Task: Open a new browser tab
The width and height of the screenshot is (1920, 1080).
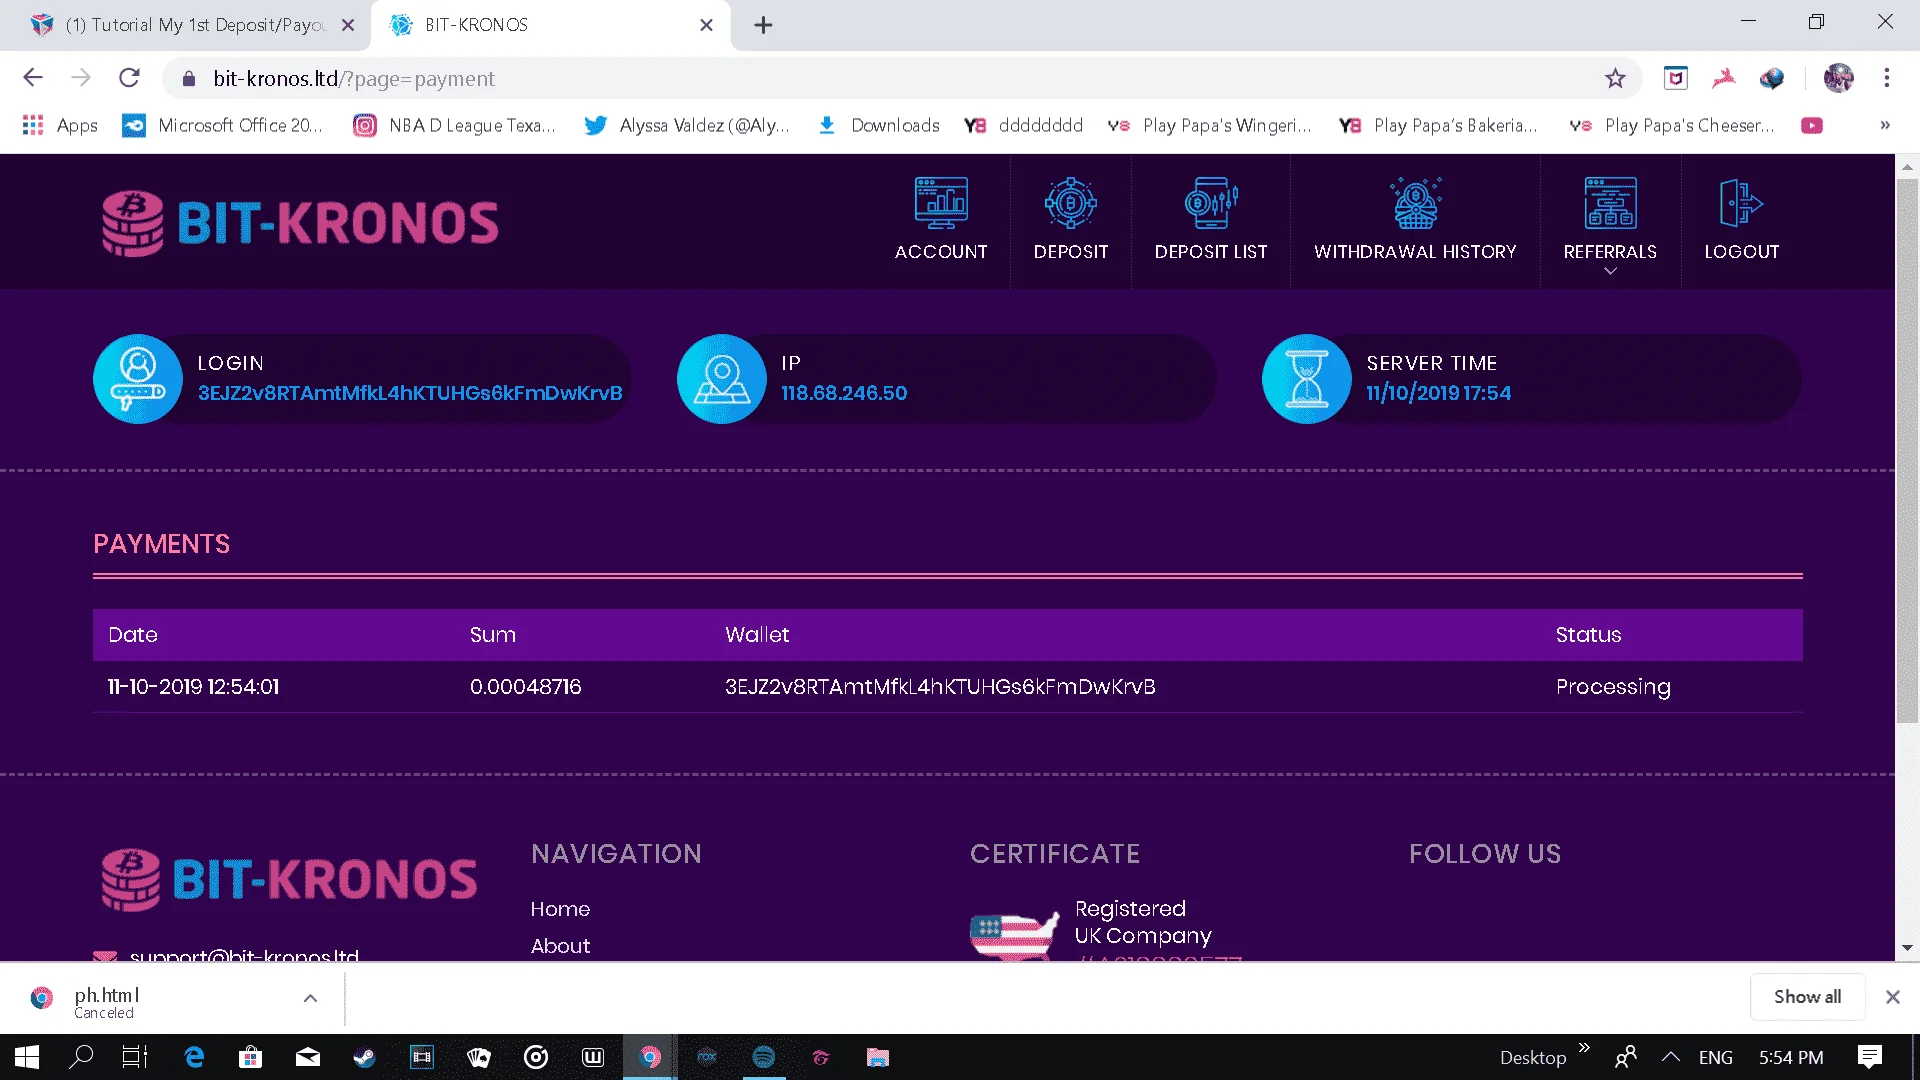Action: point(763,25)
